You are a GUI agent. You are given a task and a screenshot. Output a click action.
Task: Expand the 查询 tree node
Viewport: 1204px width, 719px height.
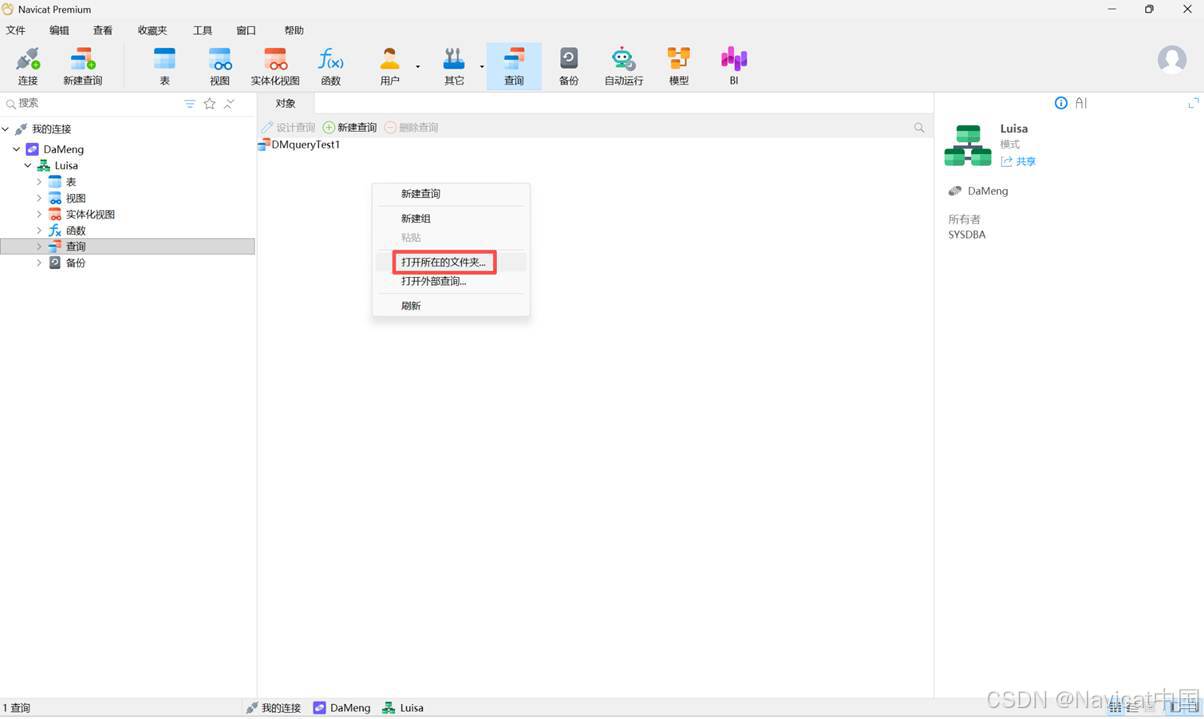click(x=39, y=246)
